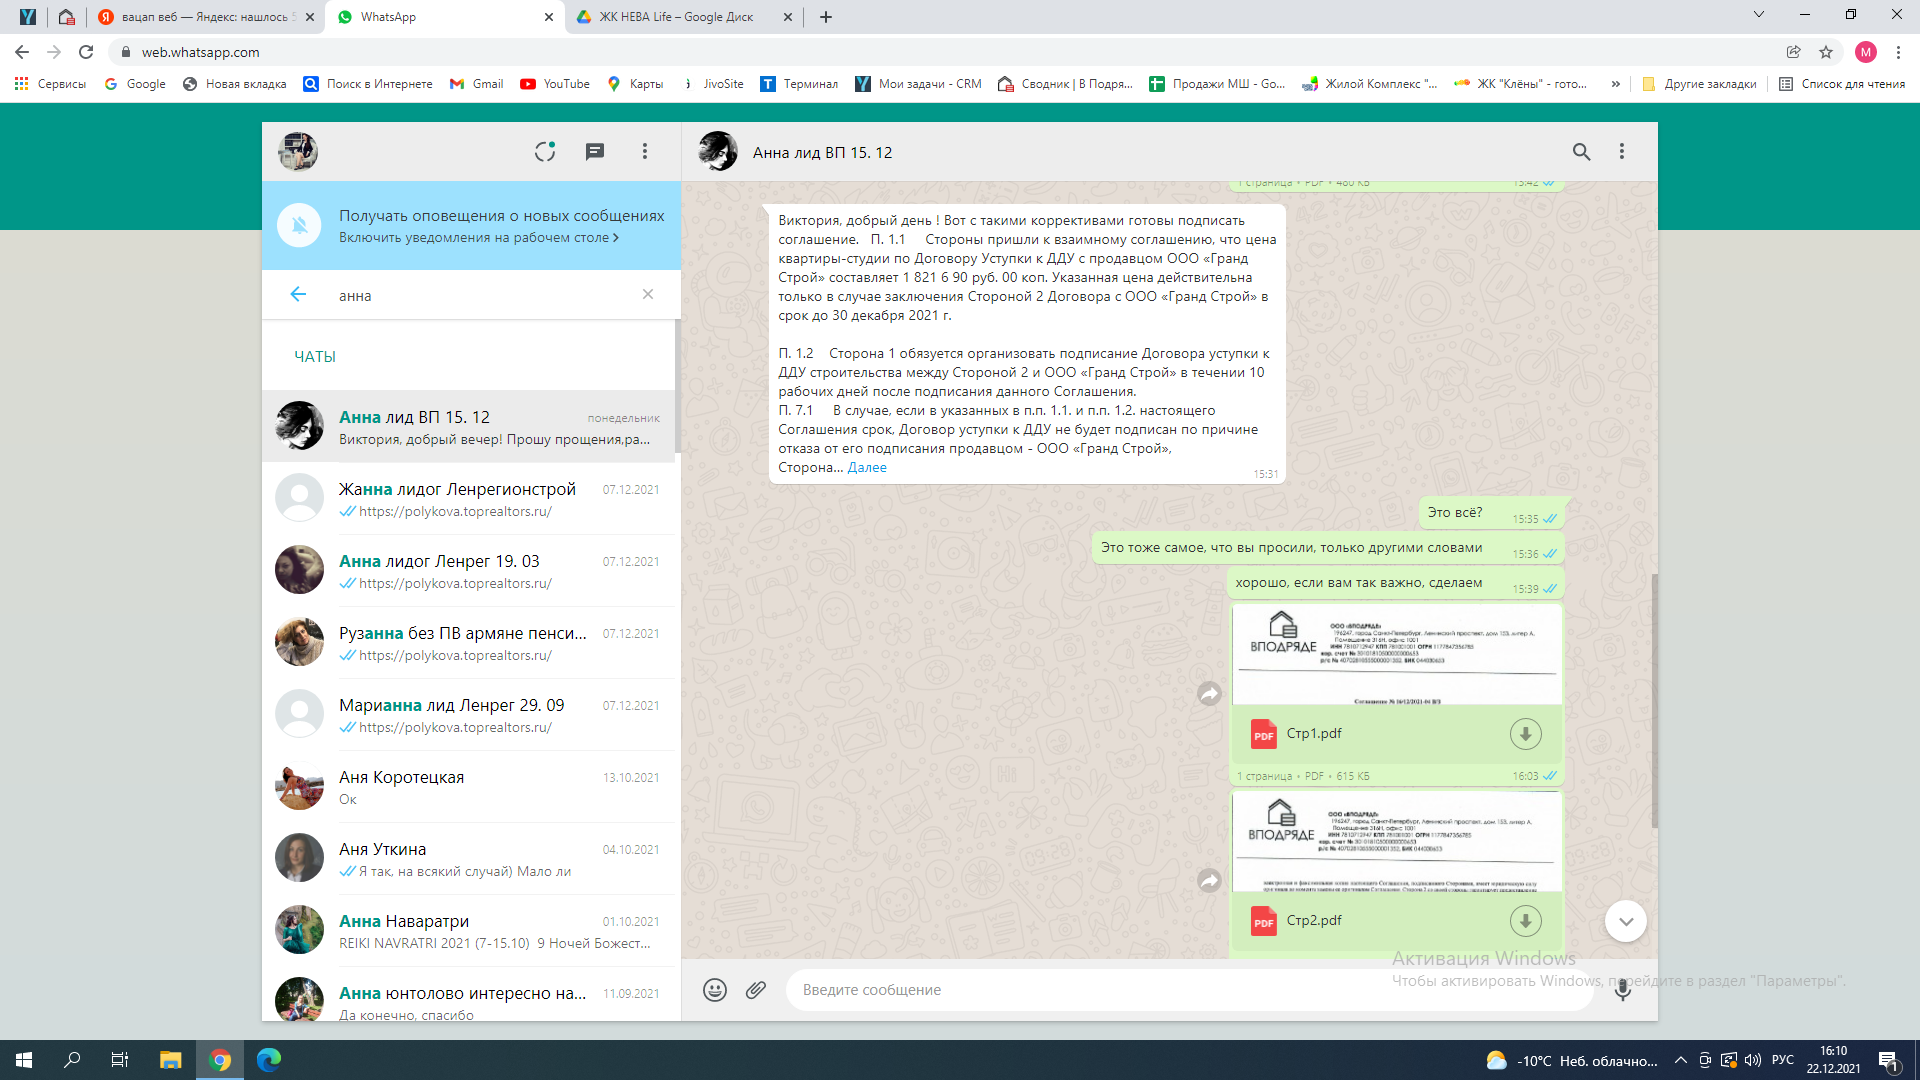Clear the search field text анна
The width and height of the screenshot is (1920, 1080).
(648, 294)
